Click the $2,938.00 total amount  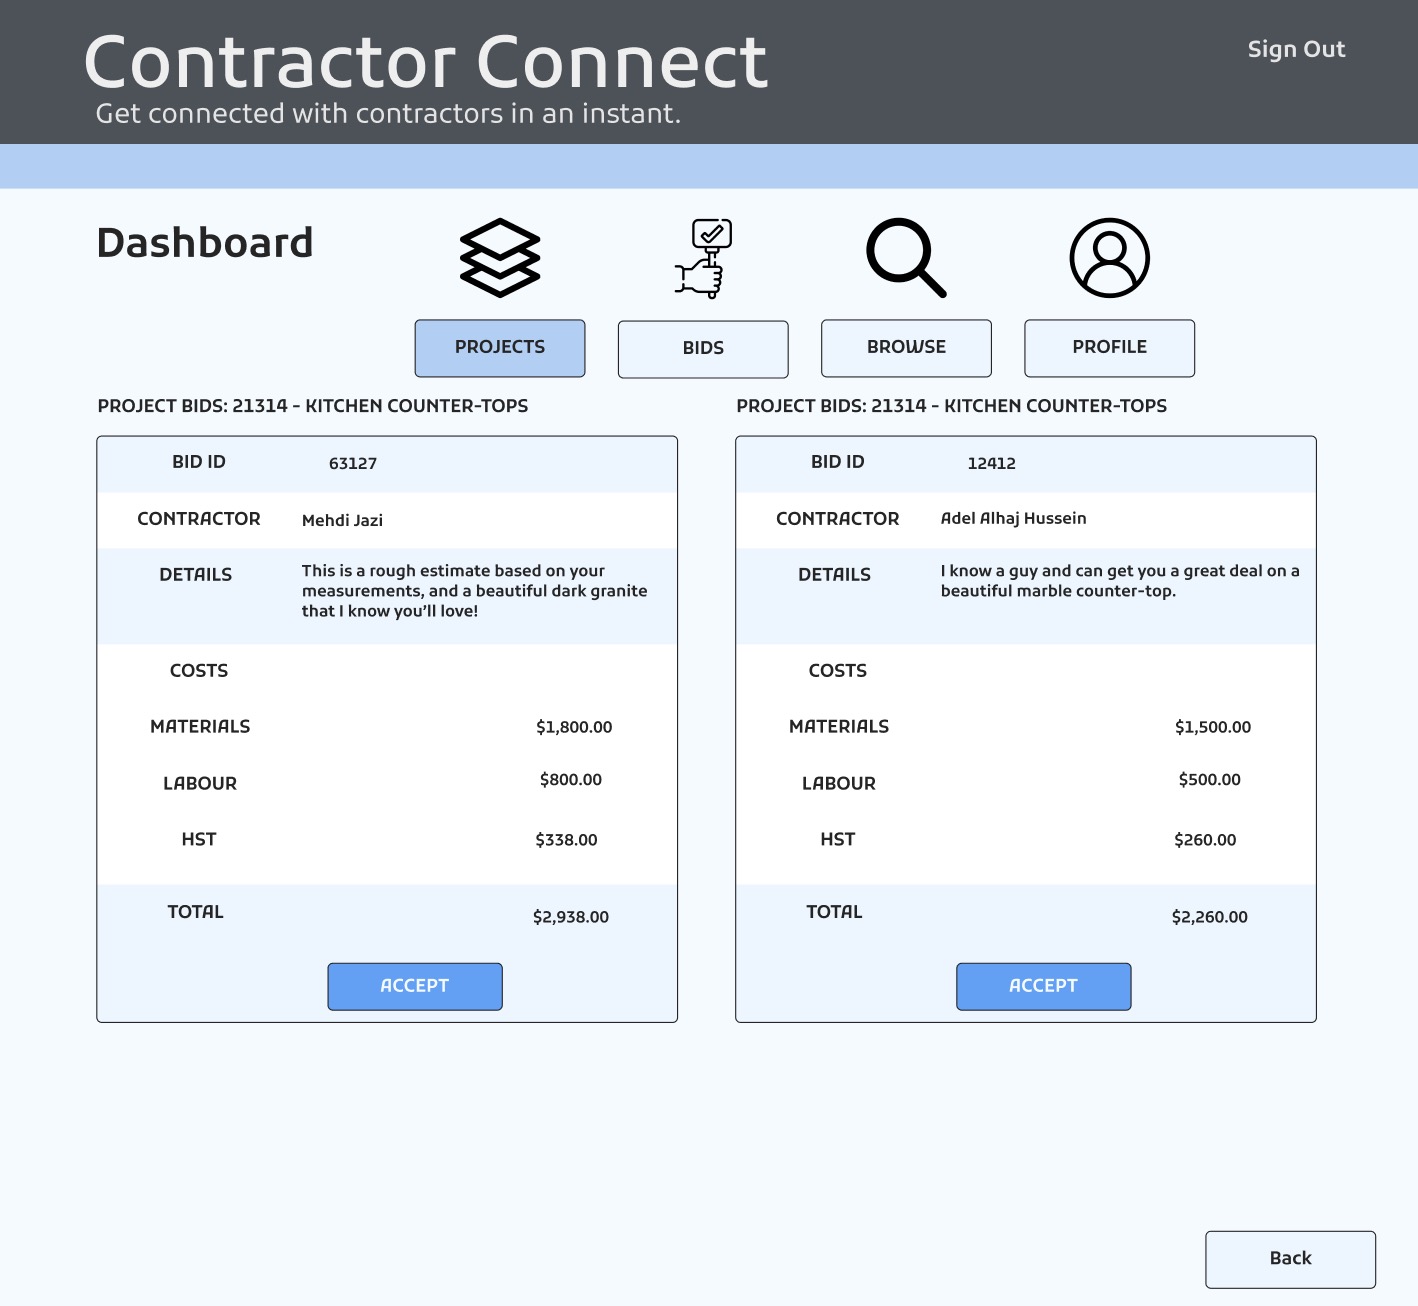pyautogui.click(x=571, y=917)
